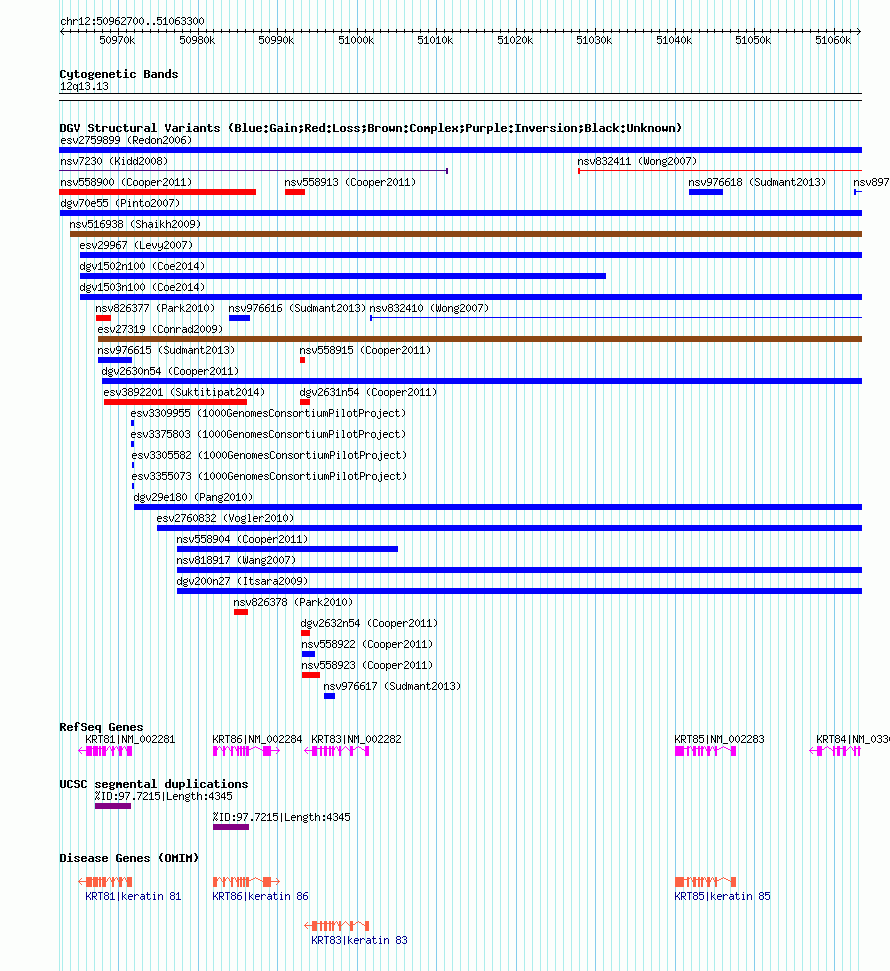
Task: Click the nsv558923 (Cooper2011) red bar
Action: tap(311, 676)
